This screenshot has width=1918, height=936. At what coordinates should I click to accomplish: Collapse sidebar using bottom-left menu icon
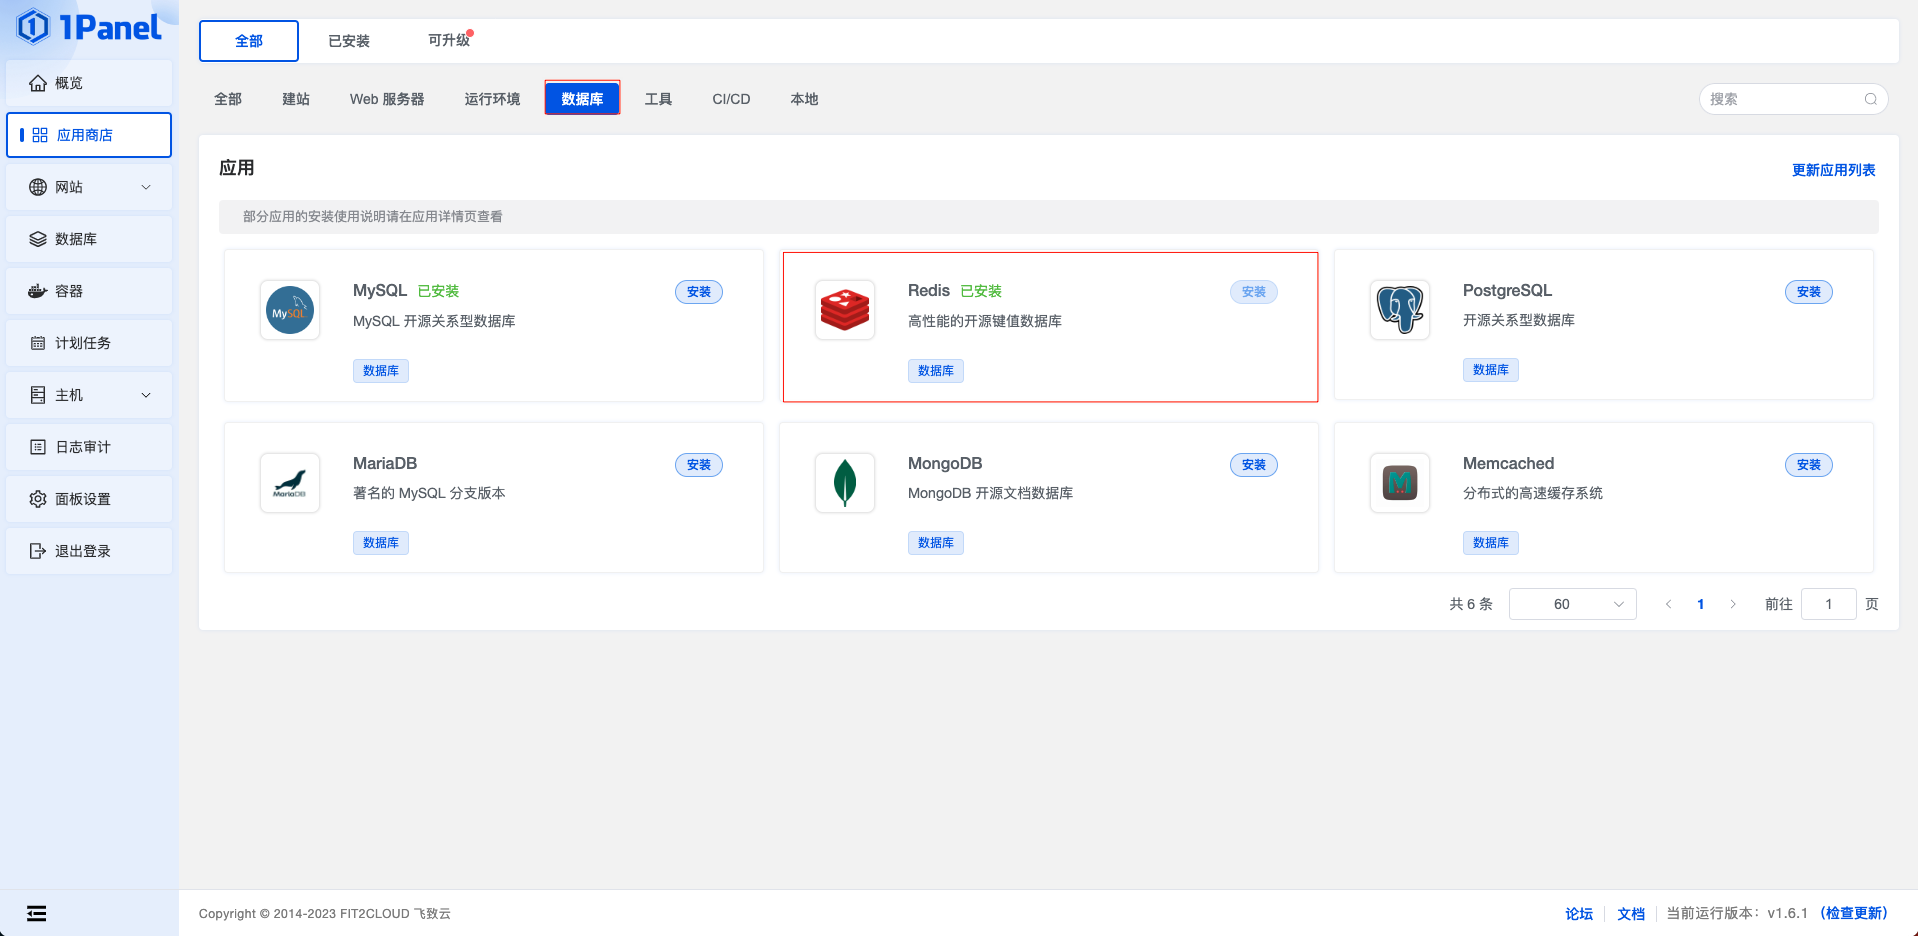coord(37,913)
